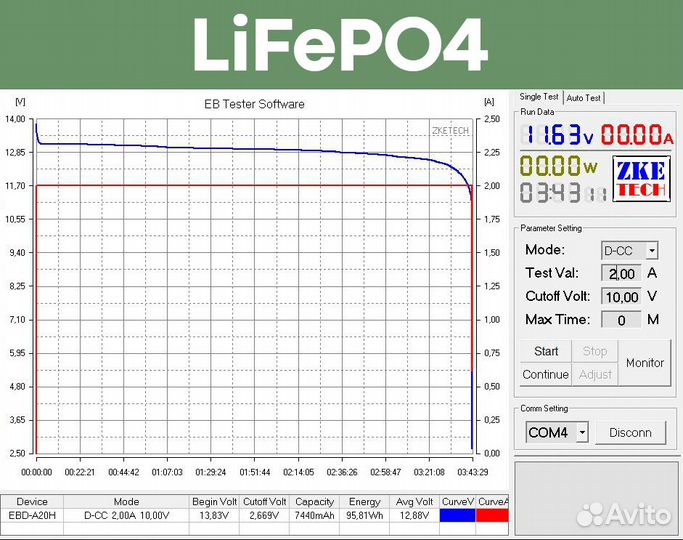Click the Continue button

point(545,374)
